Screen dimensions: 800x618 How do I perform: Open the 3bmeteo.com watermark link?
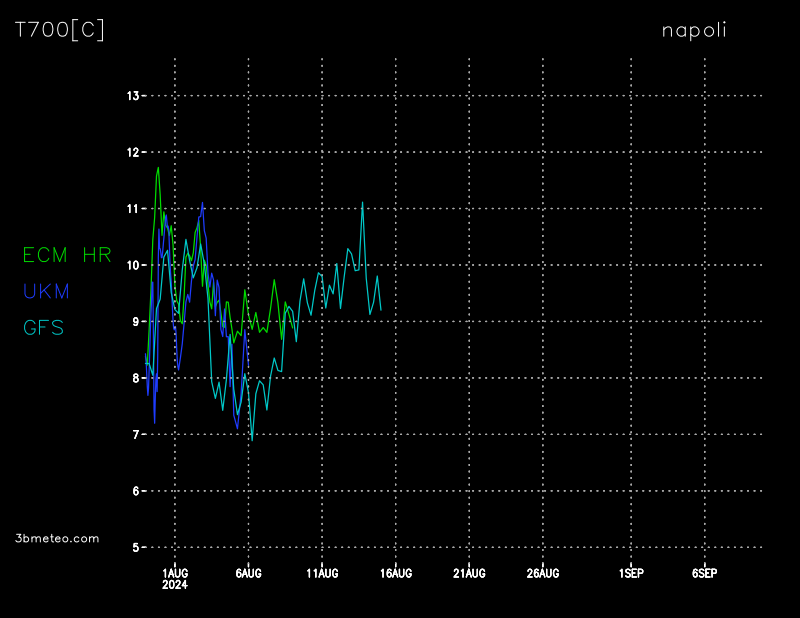tap(57, 538)
